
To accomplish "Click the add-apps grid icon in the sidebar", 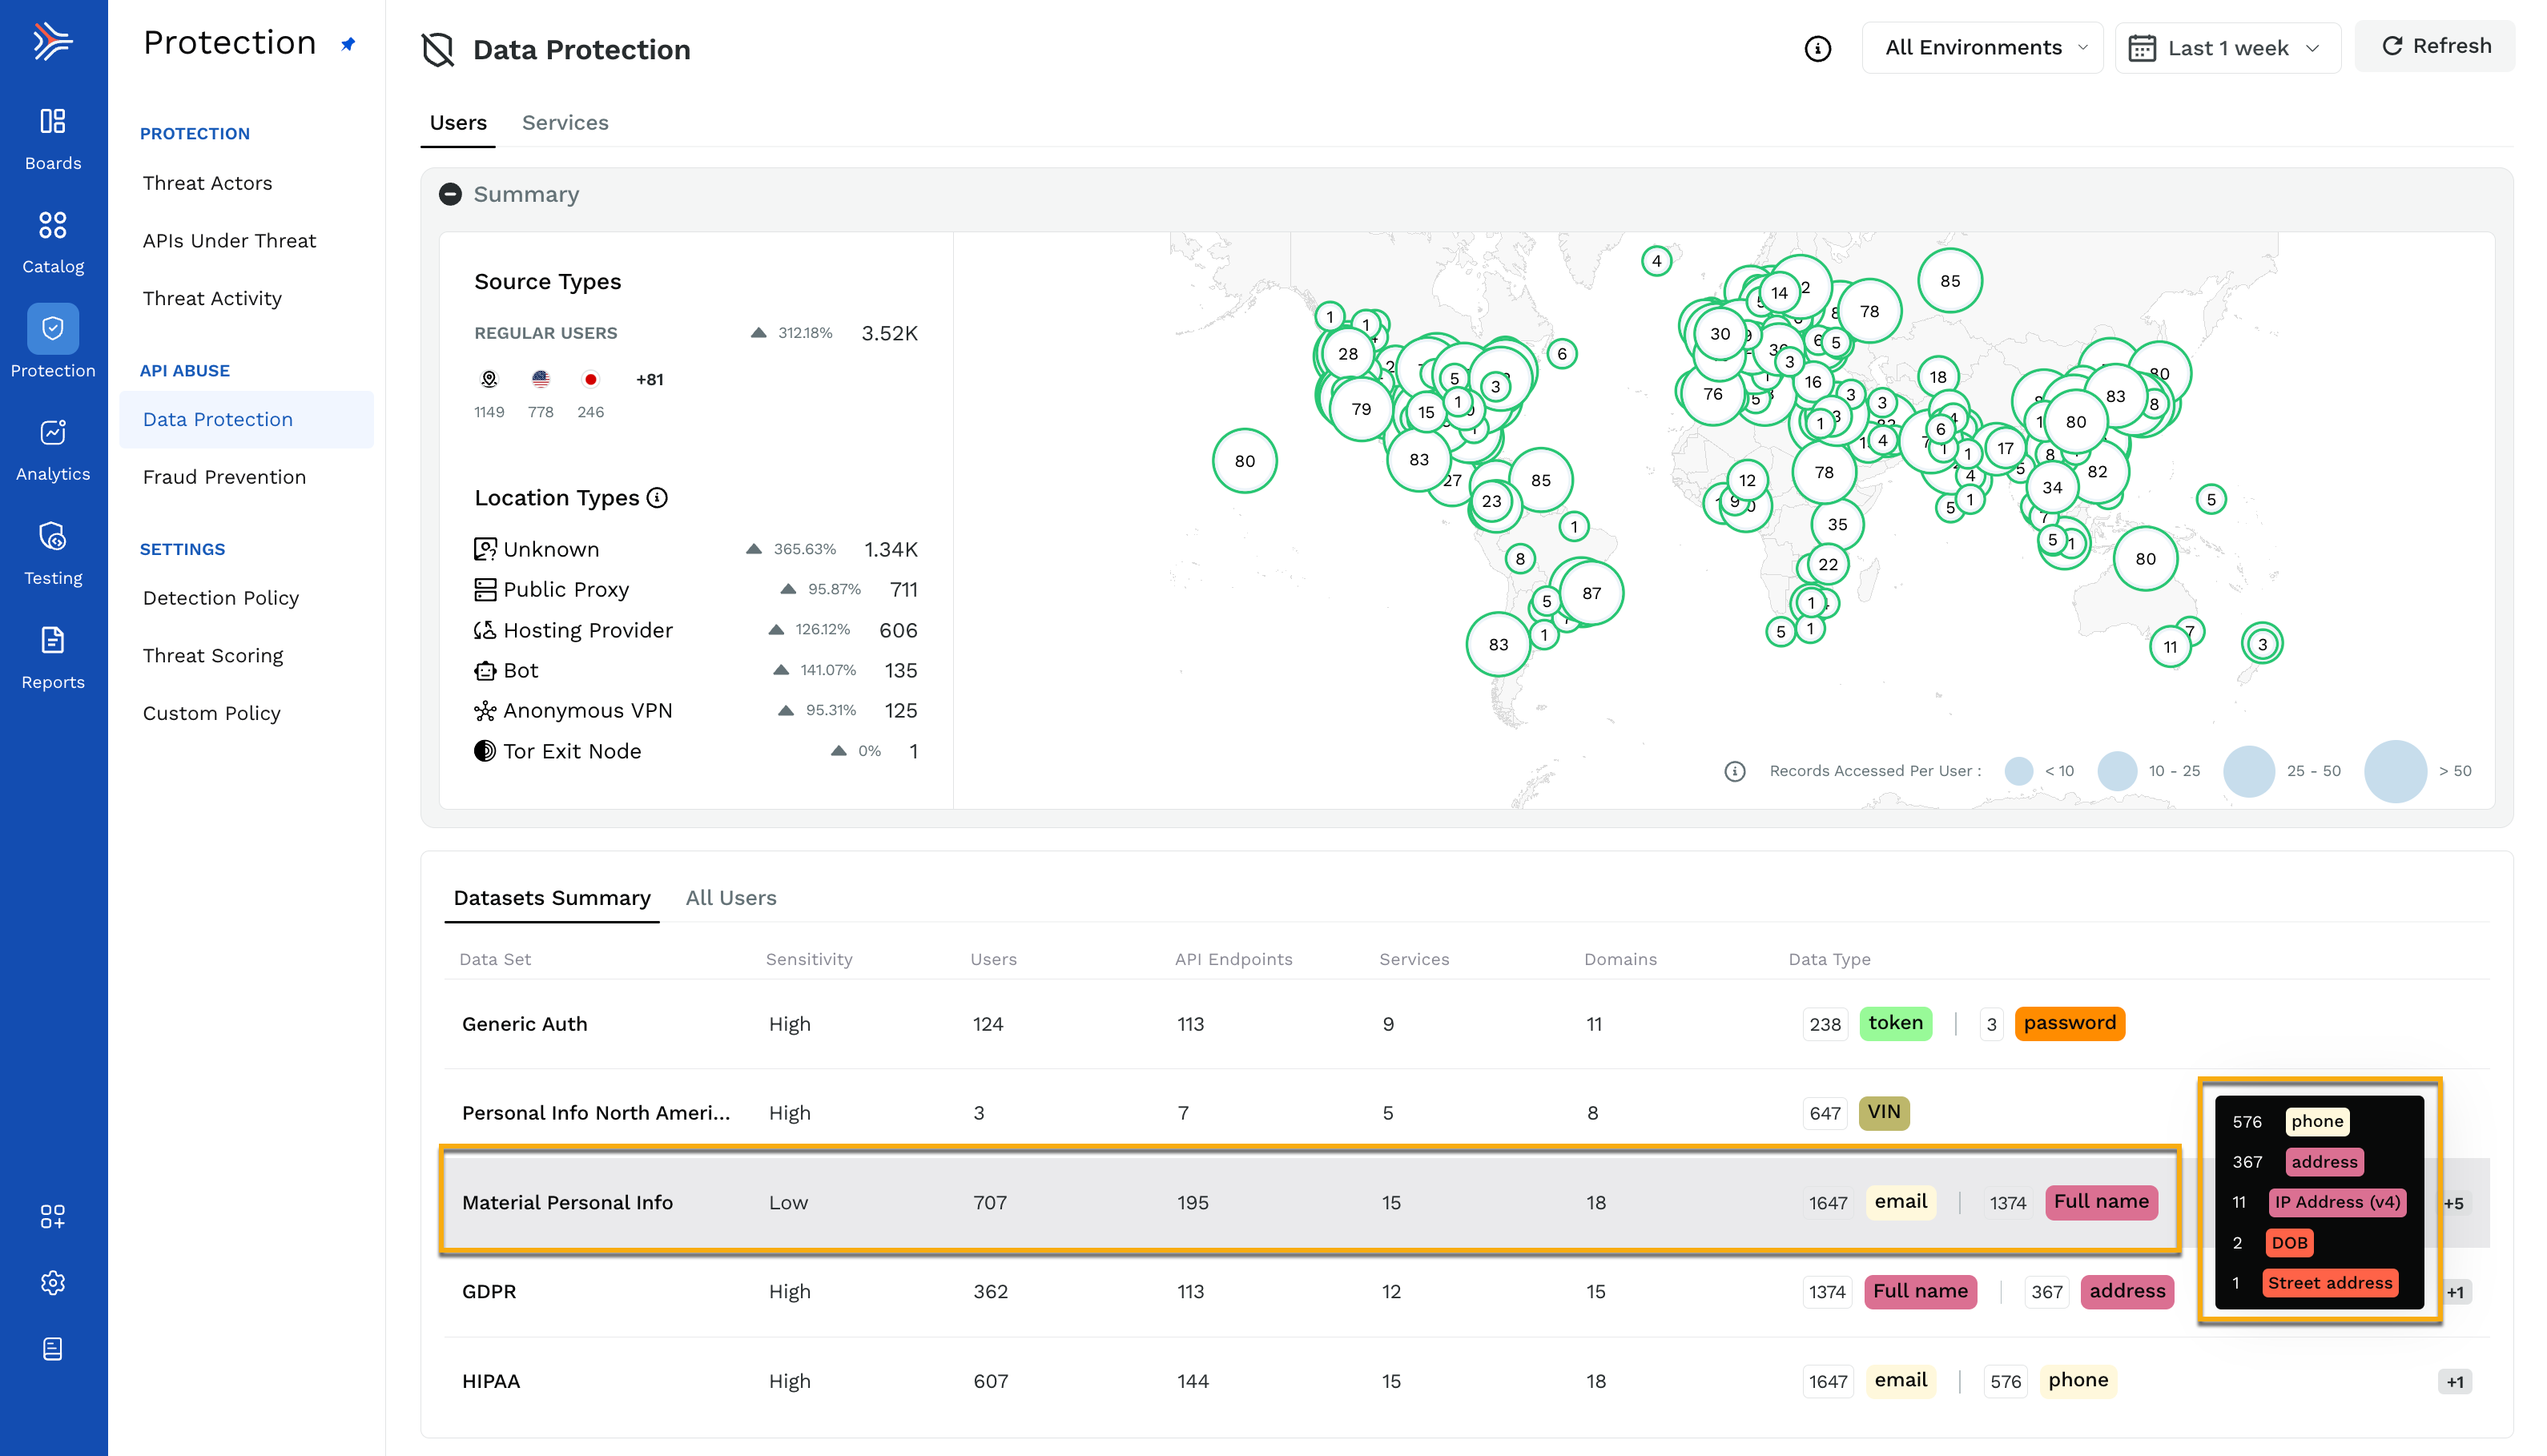I will (53, 1216).
